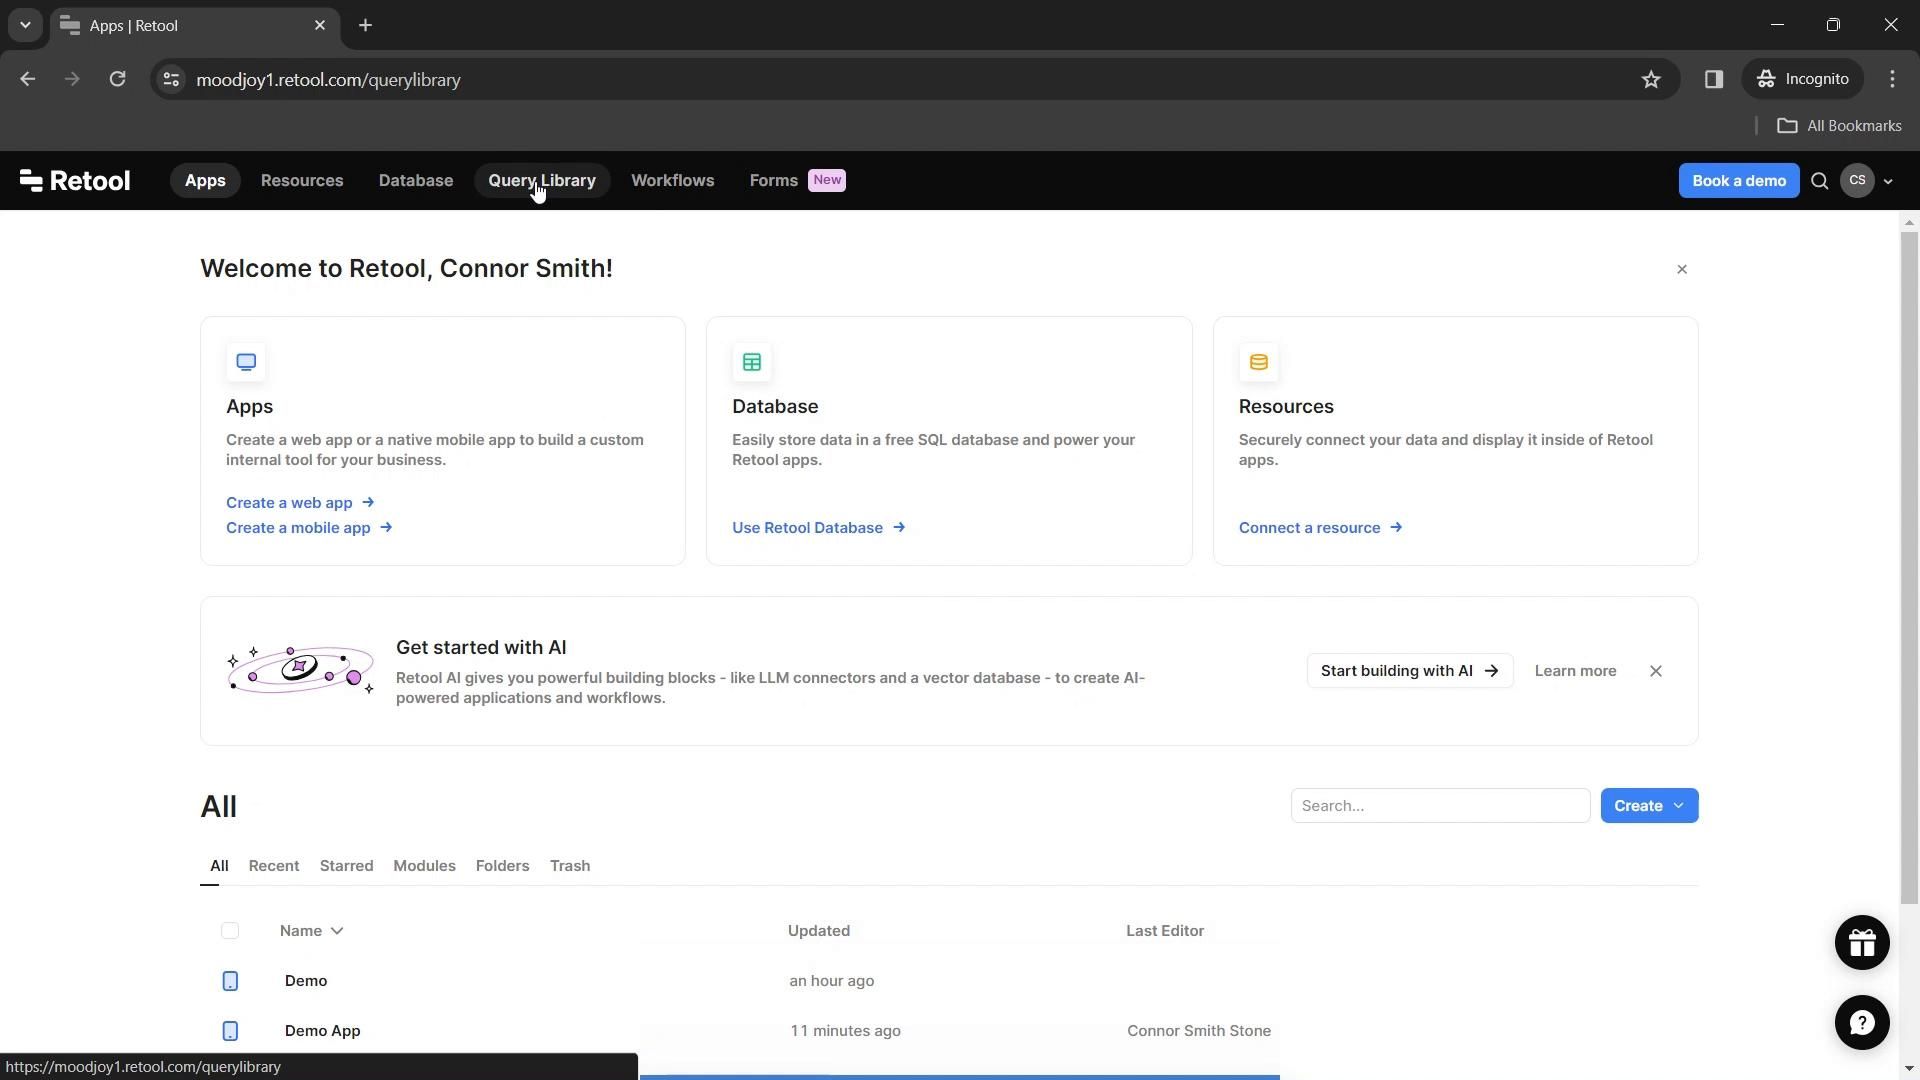Image resolution: width=1920 pixels, height=1080 pixels.
Task: Switch to the Starred tab
Action: [x=346, y=866]
